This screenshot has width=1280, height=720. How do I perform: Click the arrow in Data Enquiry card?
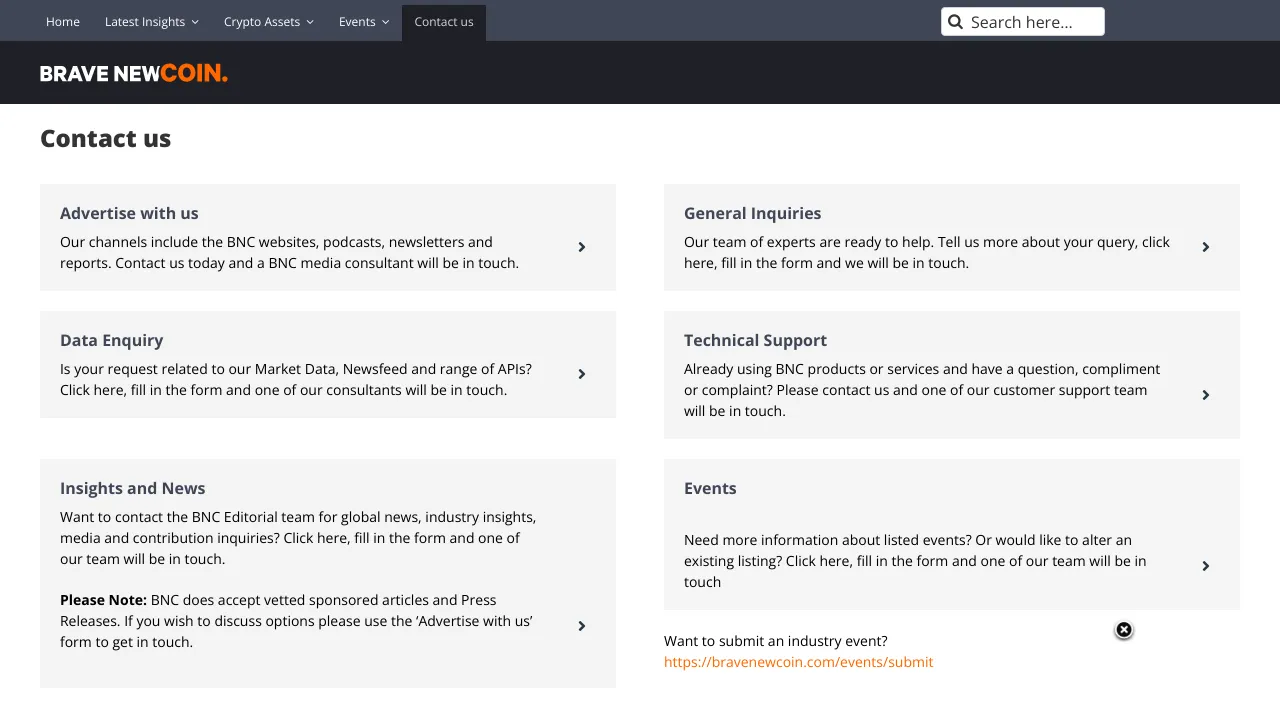tap(581, 374)
